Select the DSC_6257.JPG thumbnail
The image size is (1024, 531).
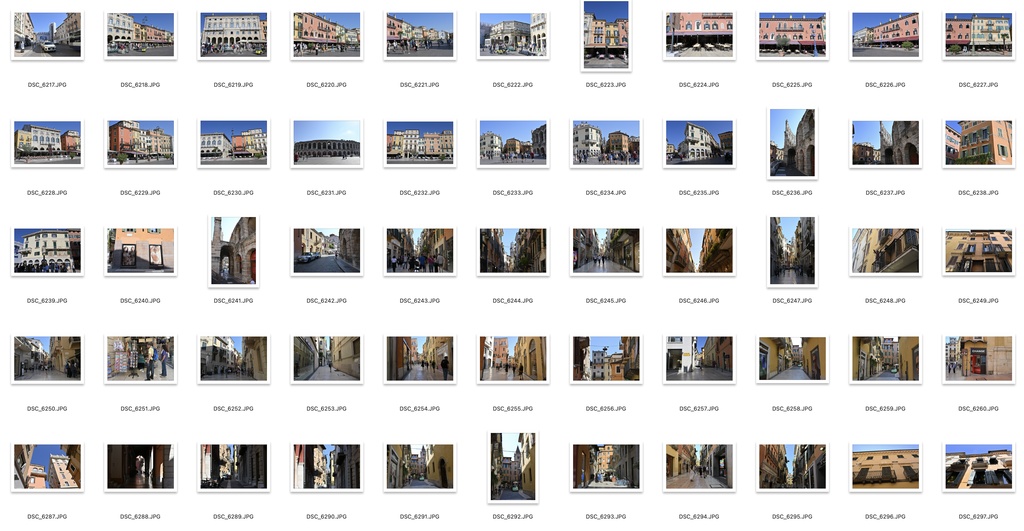coord(699,359)
